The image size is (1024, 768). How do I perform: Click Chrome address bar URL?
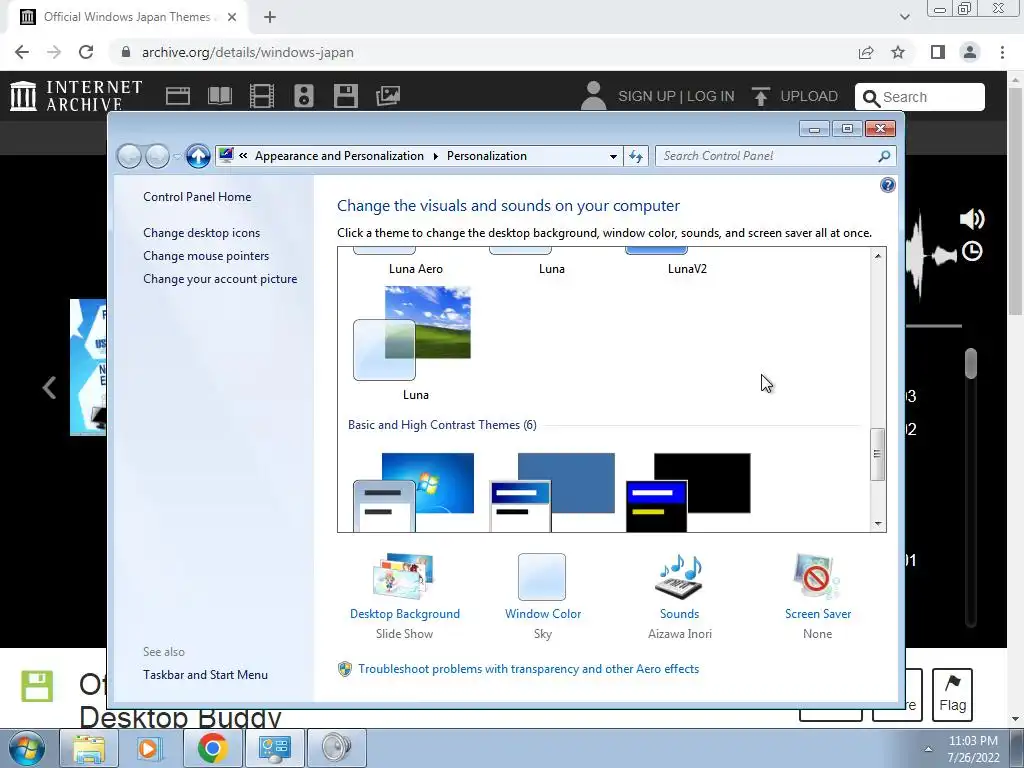point(248,52)
